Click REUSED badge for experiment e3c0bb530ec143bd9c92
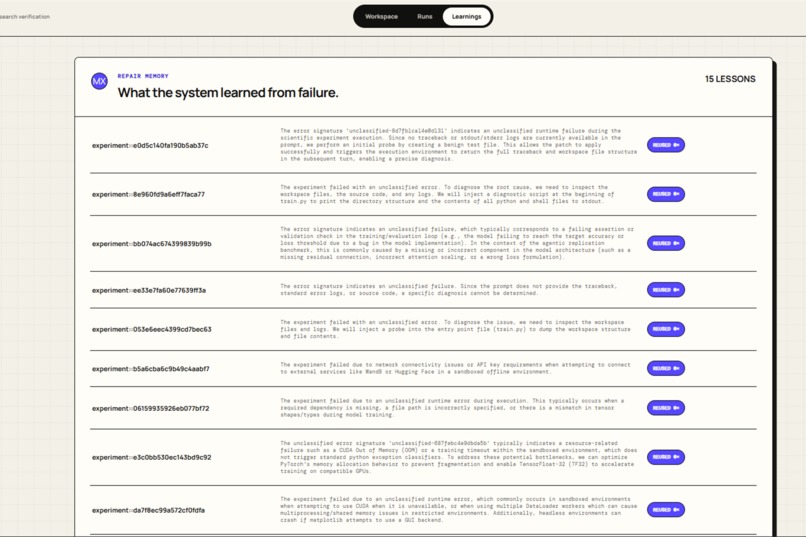The width and height of the screenshot is (806, 537). (666, 457)
